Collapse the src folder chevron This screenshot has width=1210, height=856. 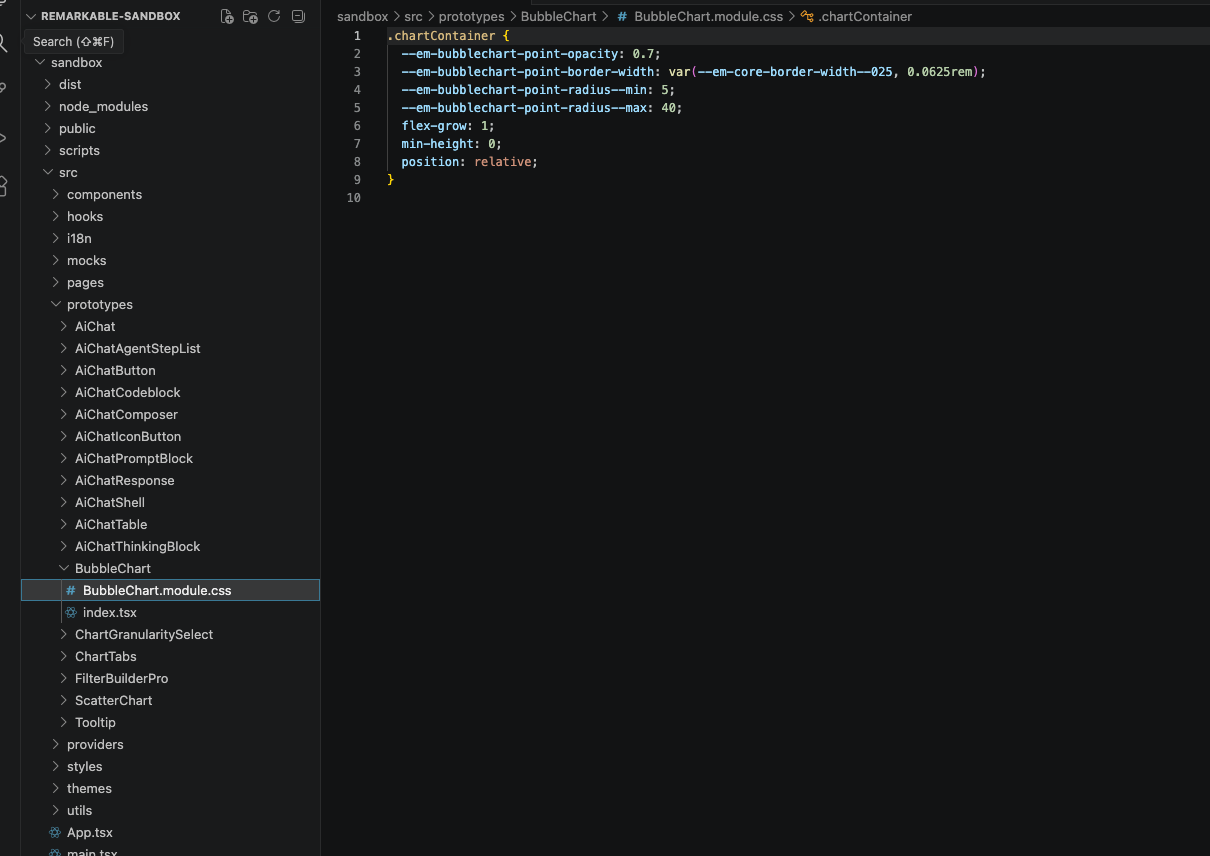pos(48,172)
